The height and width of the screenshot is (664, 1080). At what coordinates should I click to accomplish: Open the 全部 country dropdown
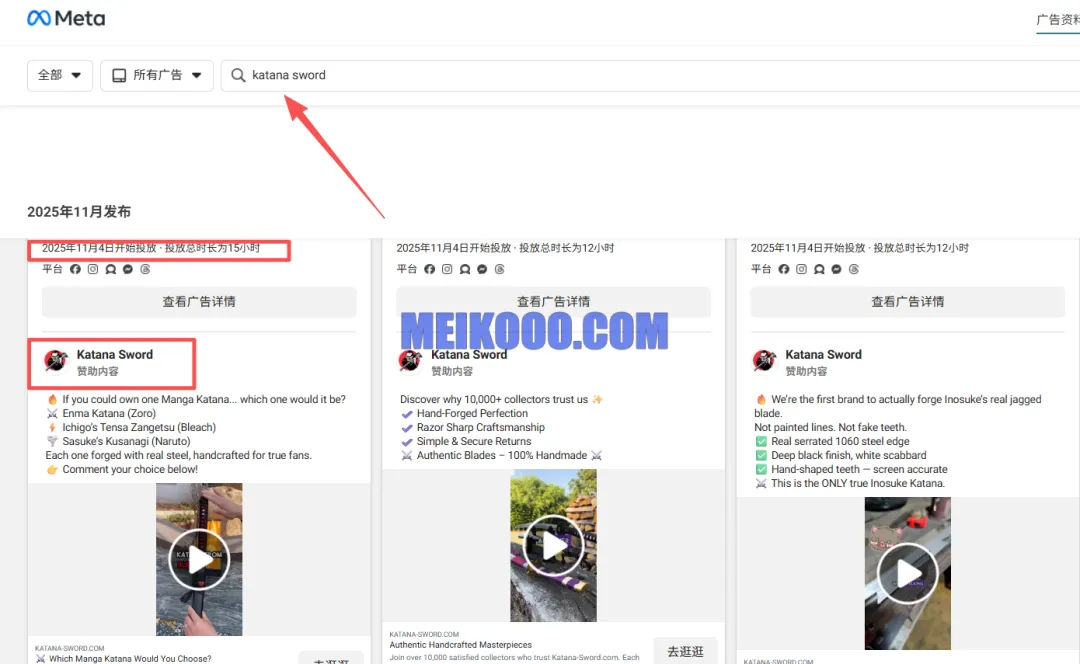tap(60, 75)
